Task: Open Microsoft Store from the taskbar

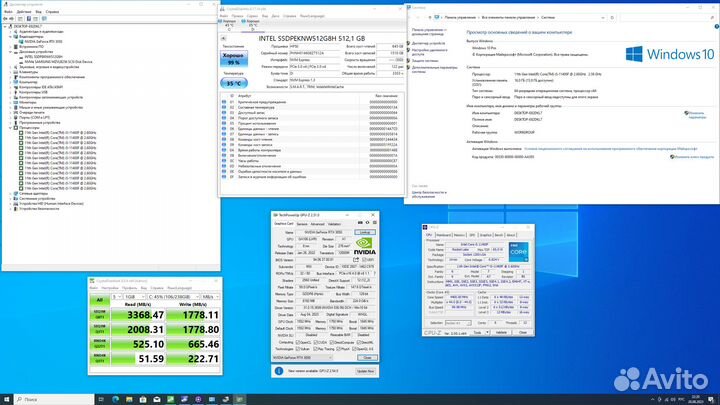Action: (143, 399)
